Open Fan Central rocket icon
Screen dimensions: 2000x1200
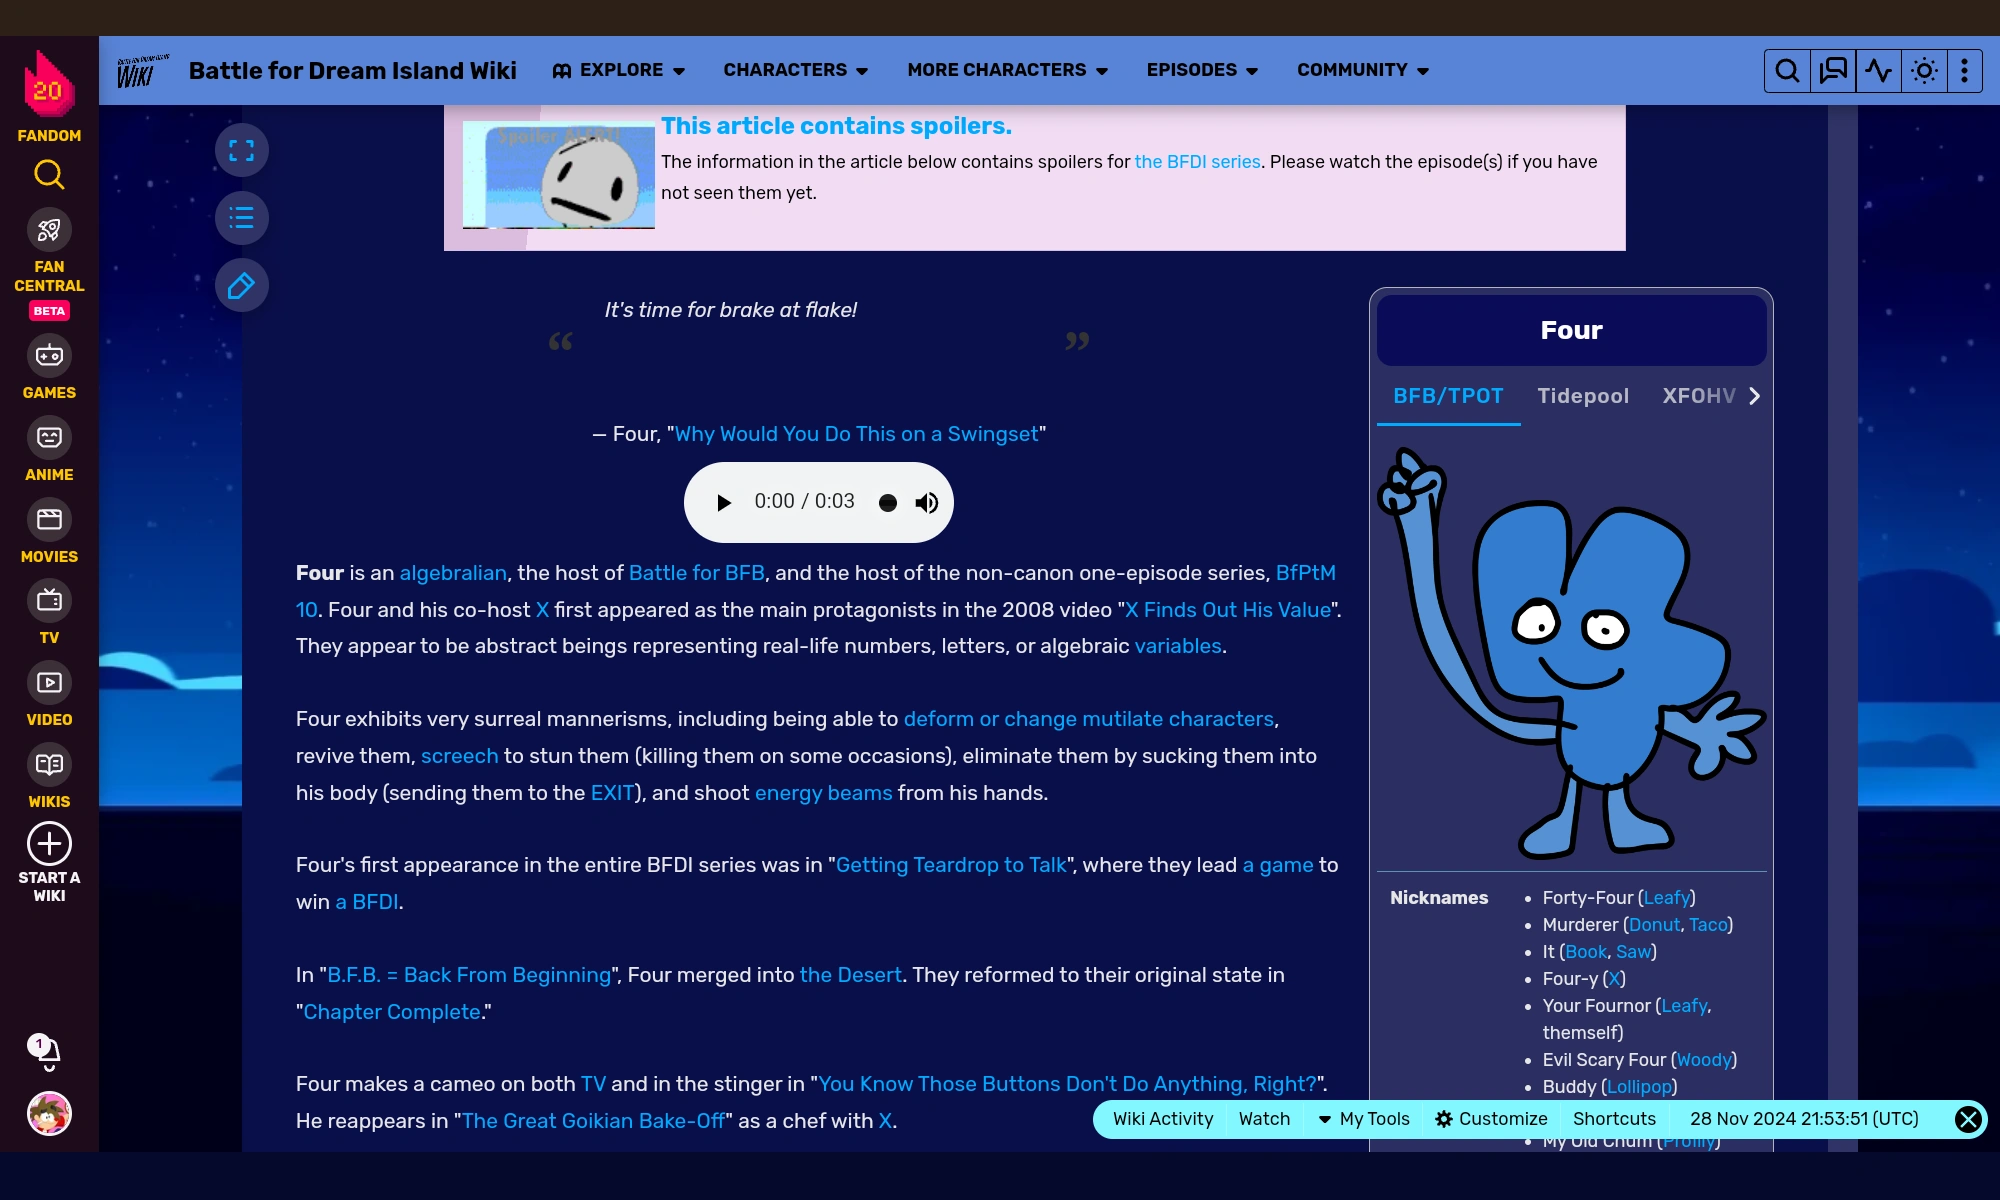coord(49,231)
